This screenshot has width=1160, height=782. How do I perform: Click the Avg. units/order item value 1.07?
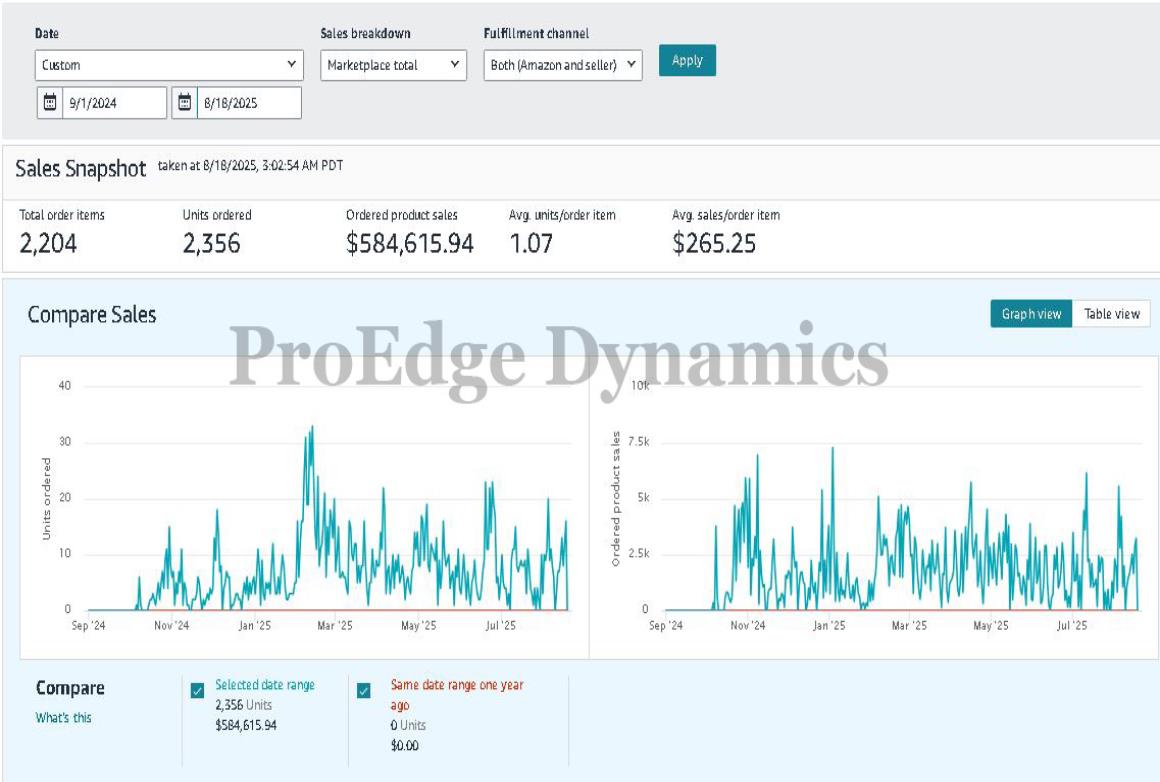point(531,243)
